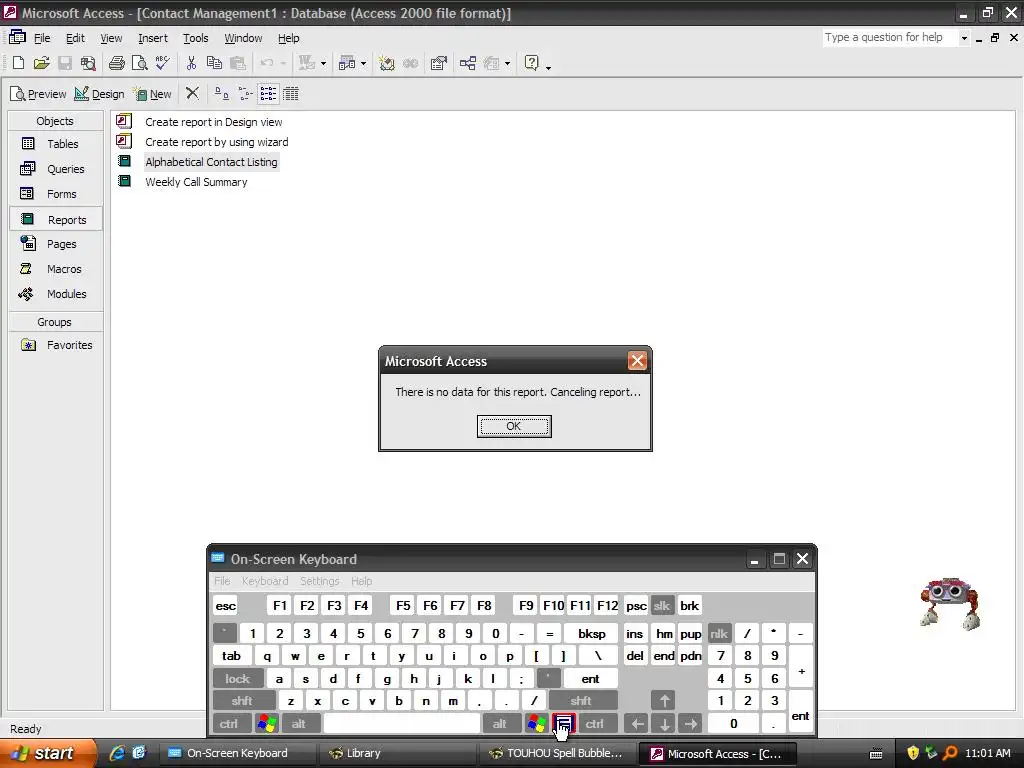This screenshot has height=768, width=1024.
Task: Click the Access window control icon beside File menu
Action: point(17,37)
